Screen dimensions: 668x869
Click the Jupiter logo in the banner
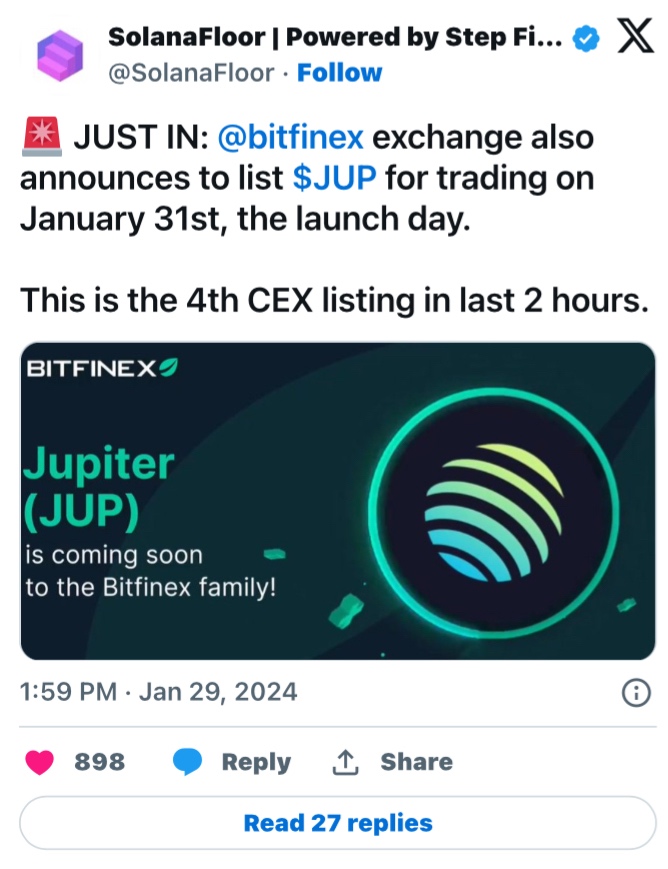(493, 513)
